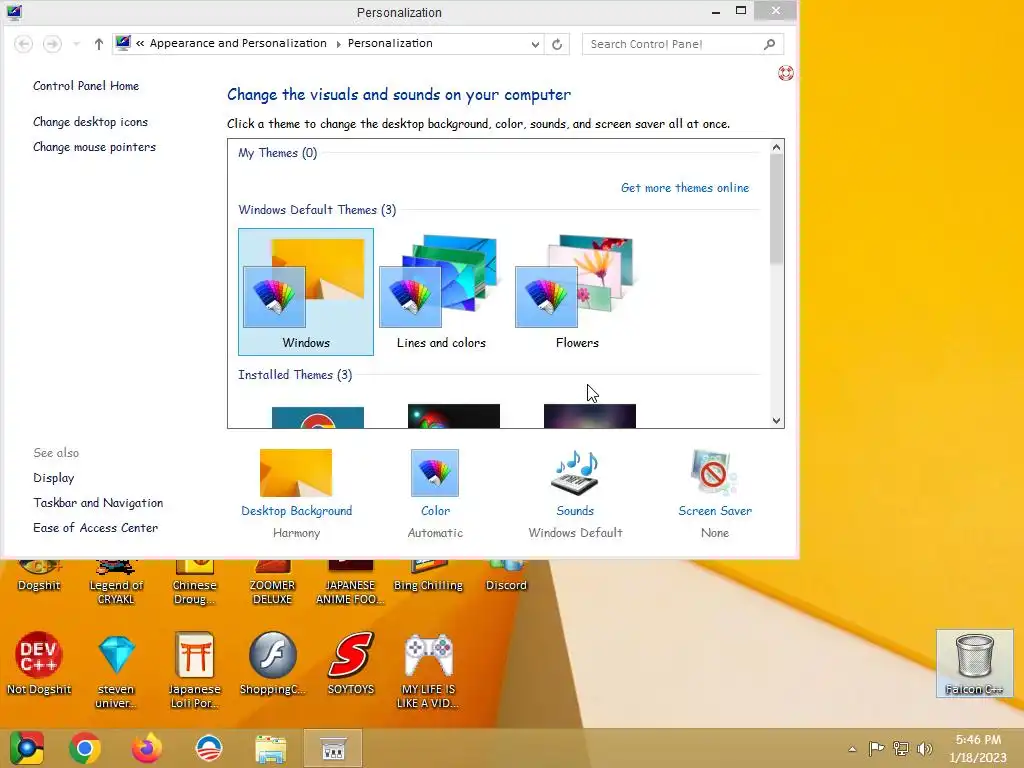Viewport: 1024px width, 768px height.
Task: Select the last installed purple theme
Action: coord(589,416)
